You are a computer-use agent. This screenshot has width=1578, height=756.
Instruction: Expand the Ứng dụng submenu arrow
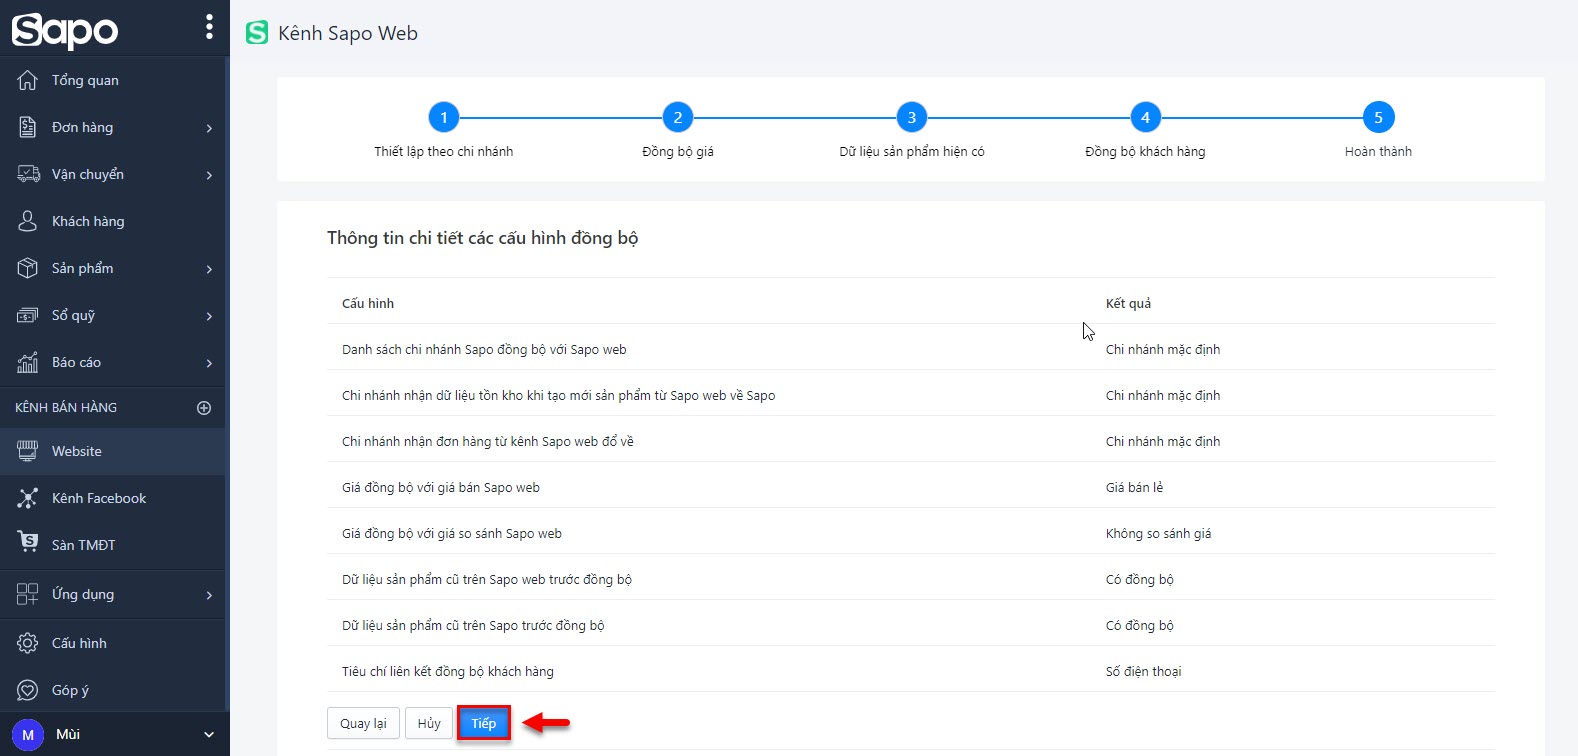click(209, 595)
